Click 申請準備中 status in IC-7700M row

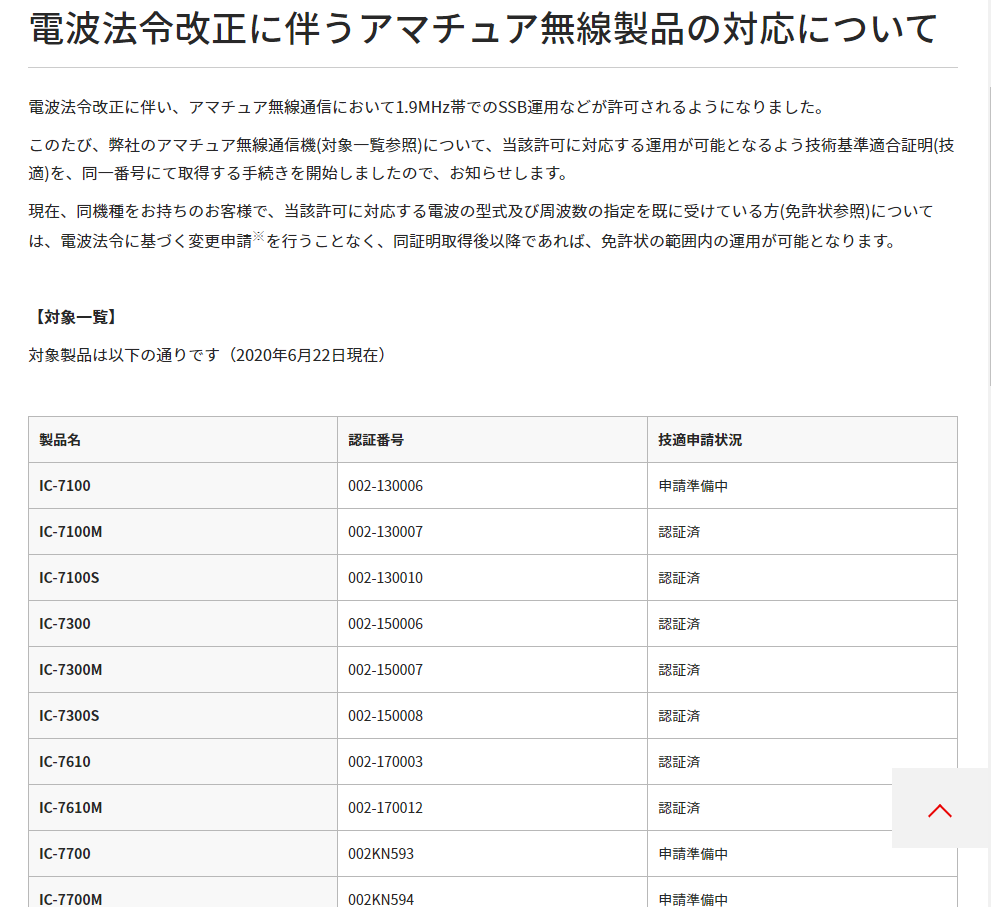[x=693, y=899]
